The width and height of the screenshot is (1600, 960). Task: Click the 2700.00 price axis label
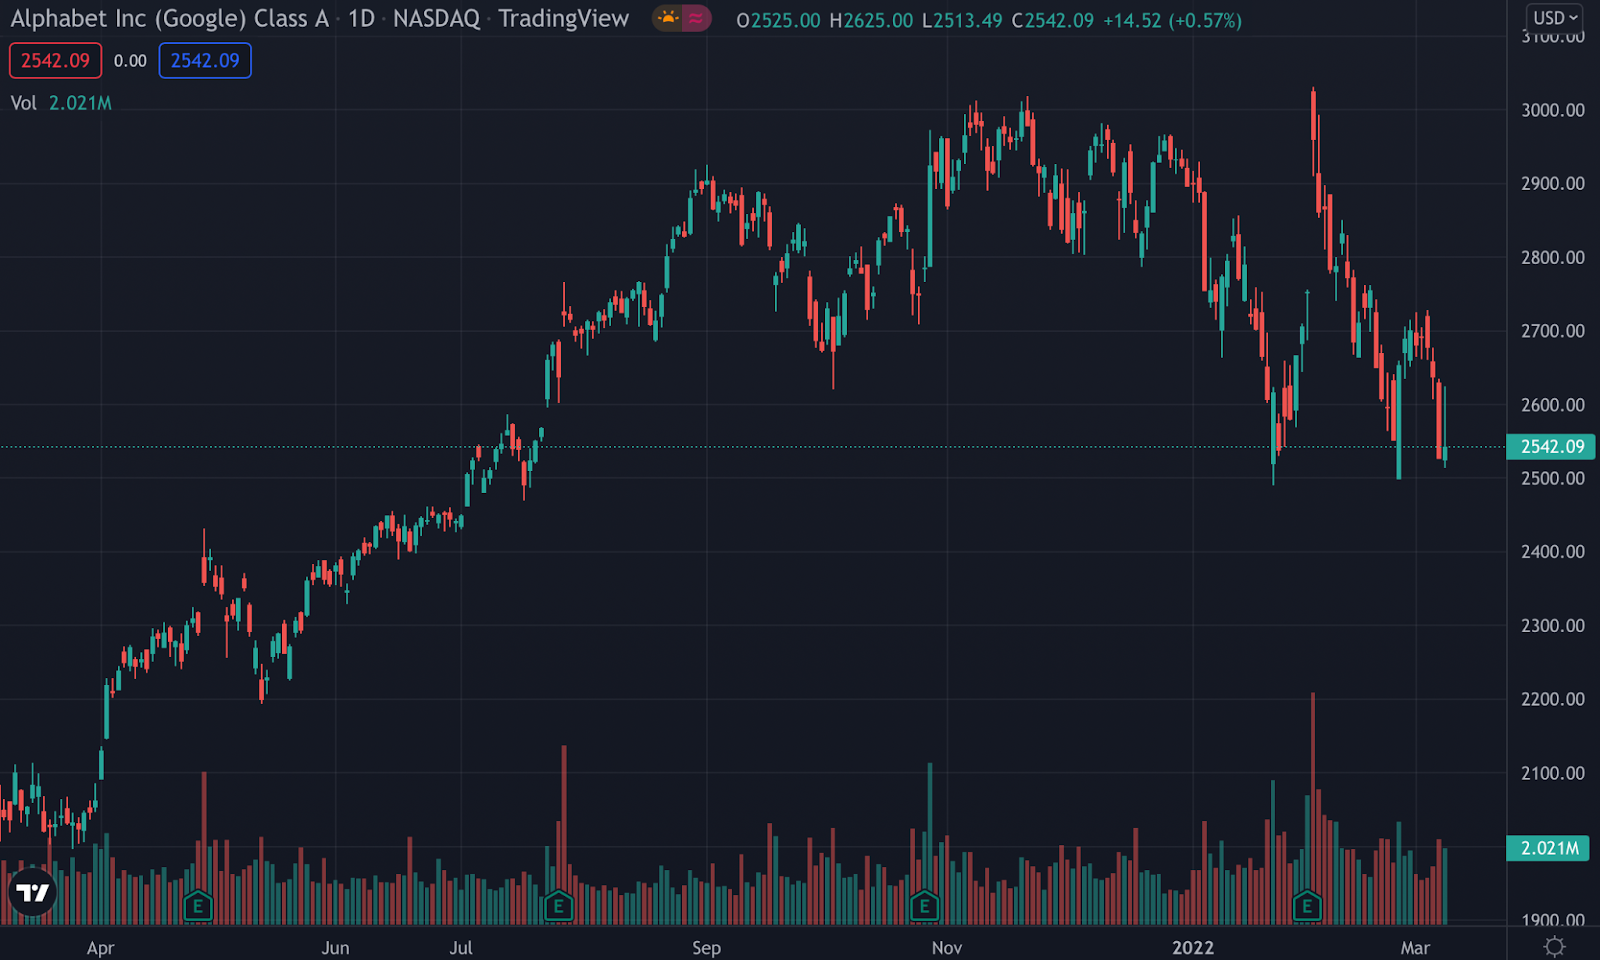(x=1553, y=331)
